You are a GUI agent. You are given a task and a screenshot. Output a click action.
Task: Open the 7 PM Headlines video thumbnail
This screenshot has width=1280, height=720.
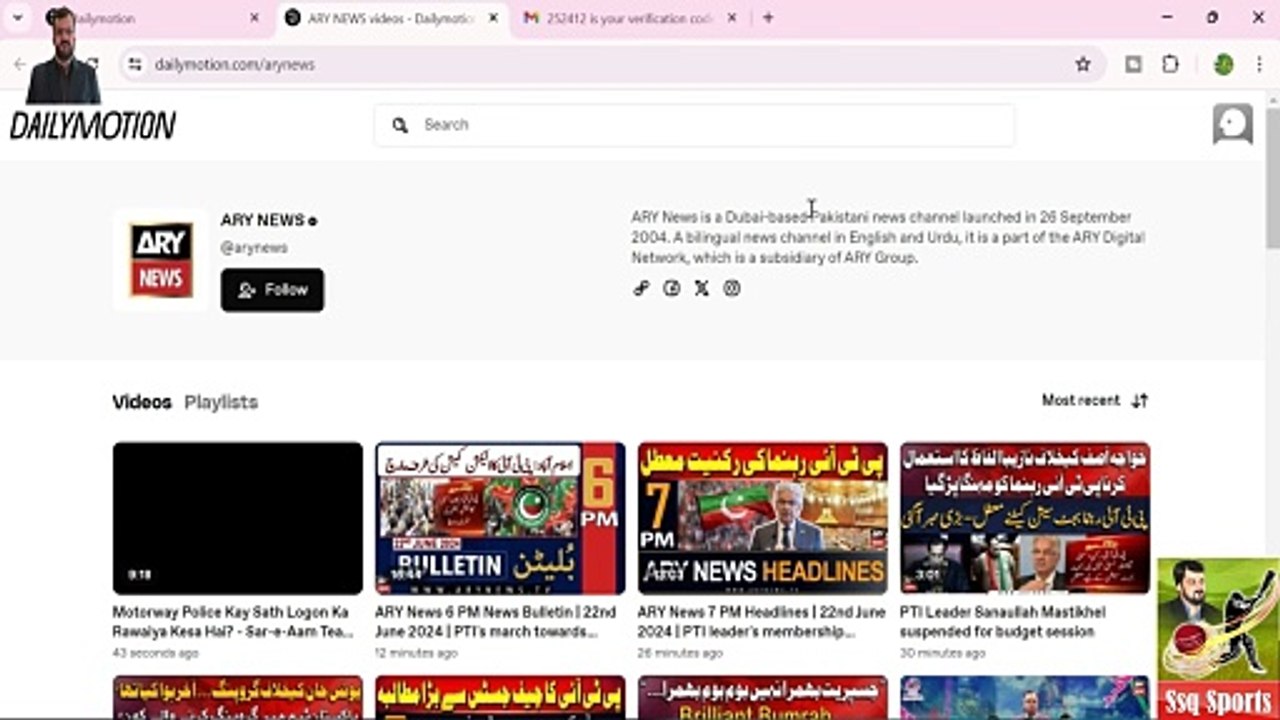(x=763, y=518)
